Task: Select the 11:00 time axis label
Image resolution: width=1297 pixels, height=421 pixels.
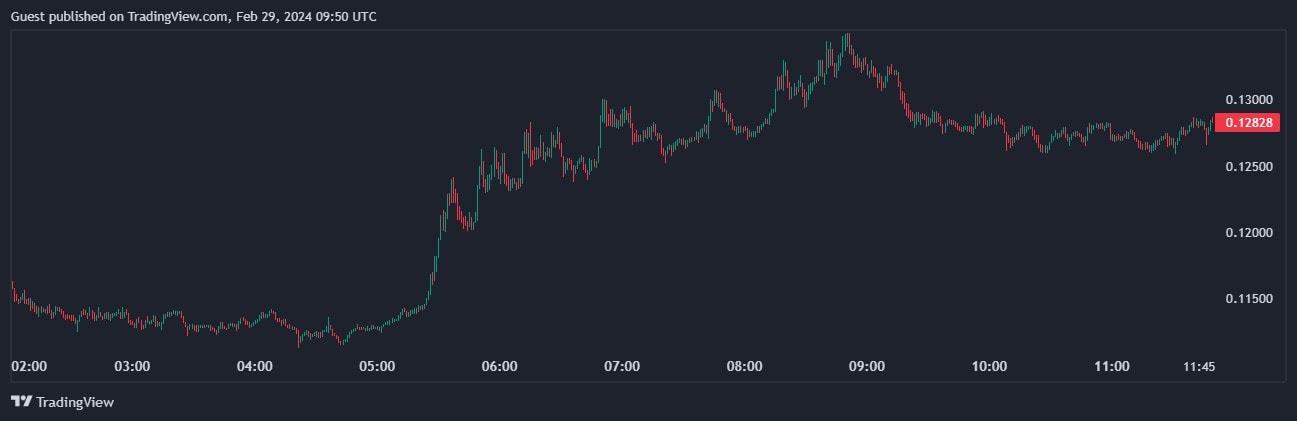Action: click(x=1112, y=367)
